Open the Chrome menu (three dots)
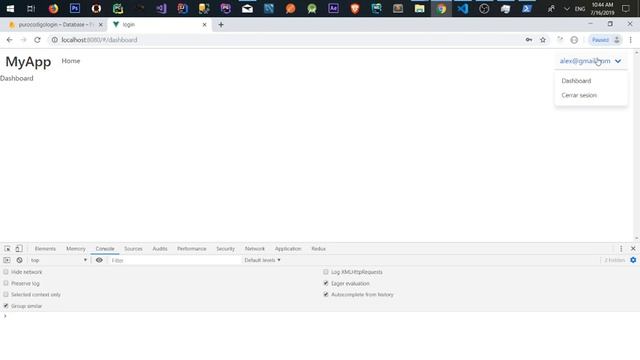Viewport: 640px width, 360px height. point(631,40)
